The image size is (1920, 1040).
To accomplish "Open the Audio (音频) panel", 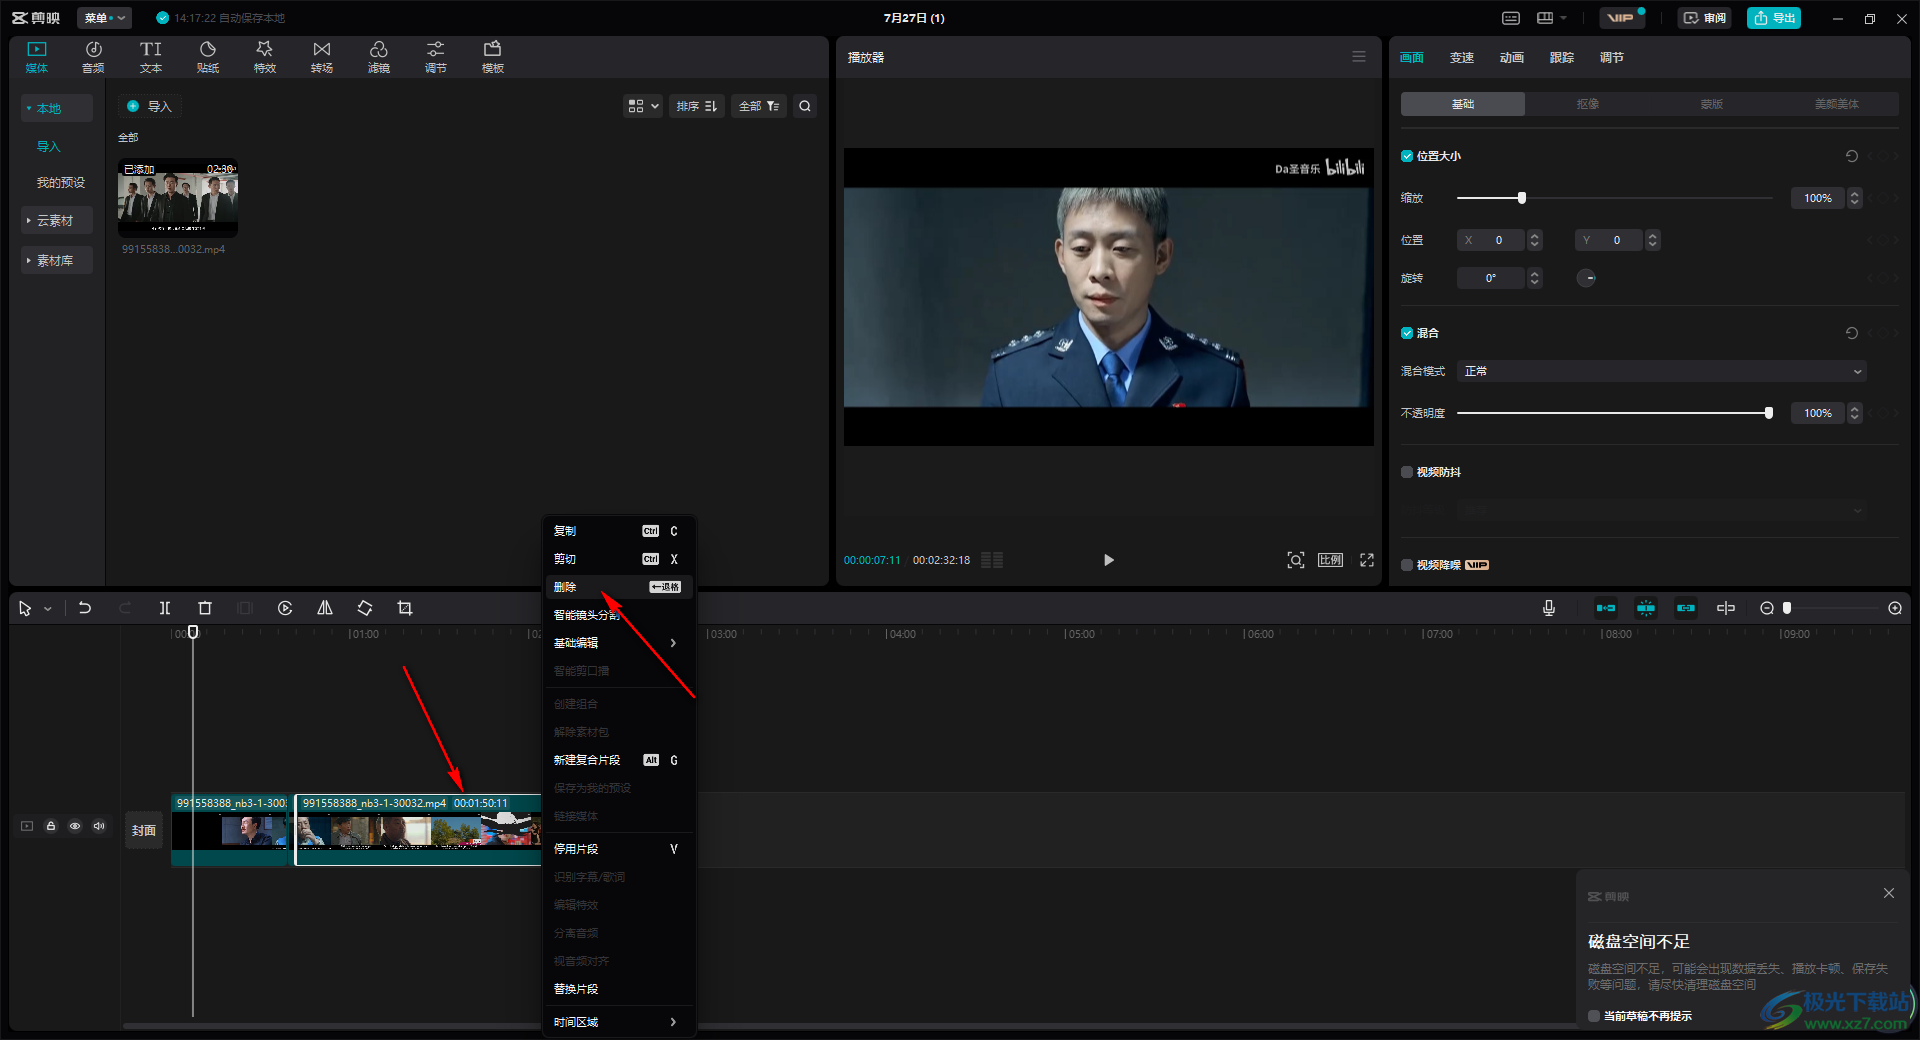I will coord(93,57).
